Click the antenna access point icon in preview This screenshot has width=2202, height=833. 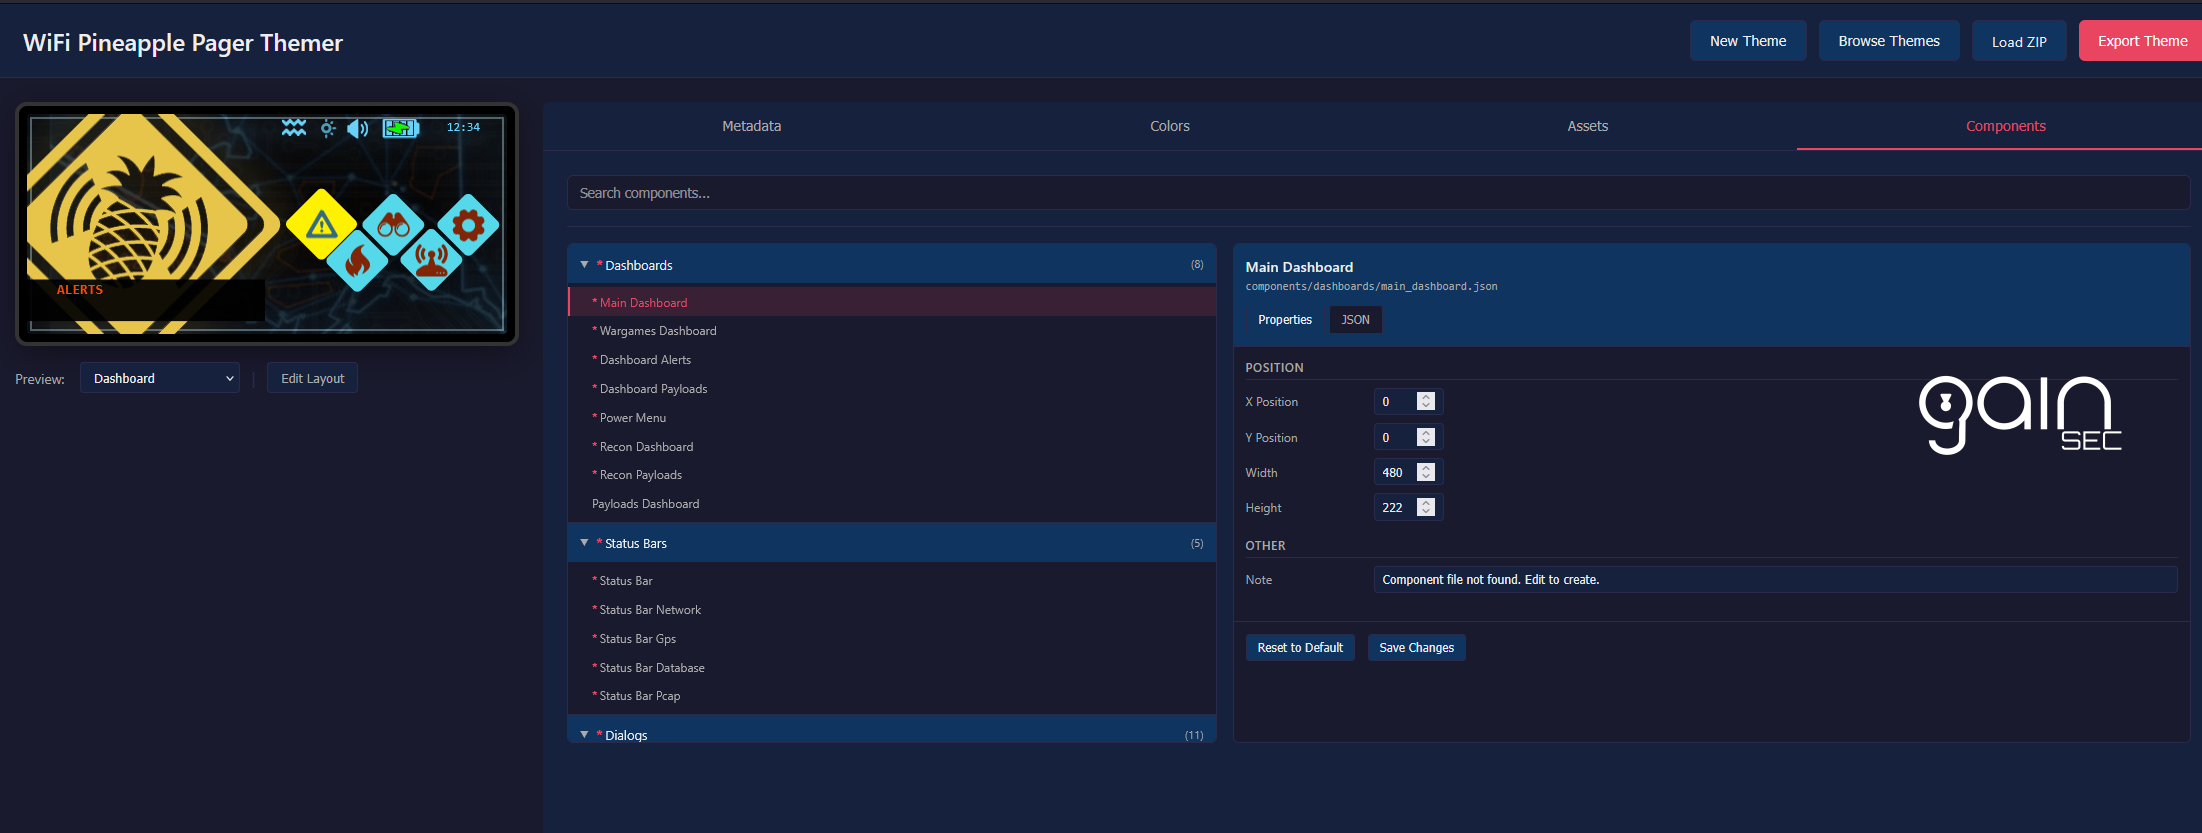pyautogui.click(x=431, y=260)
